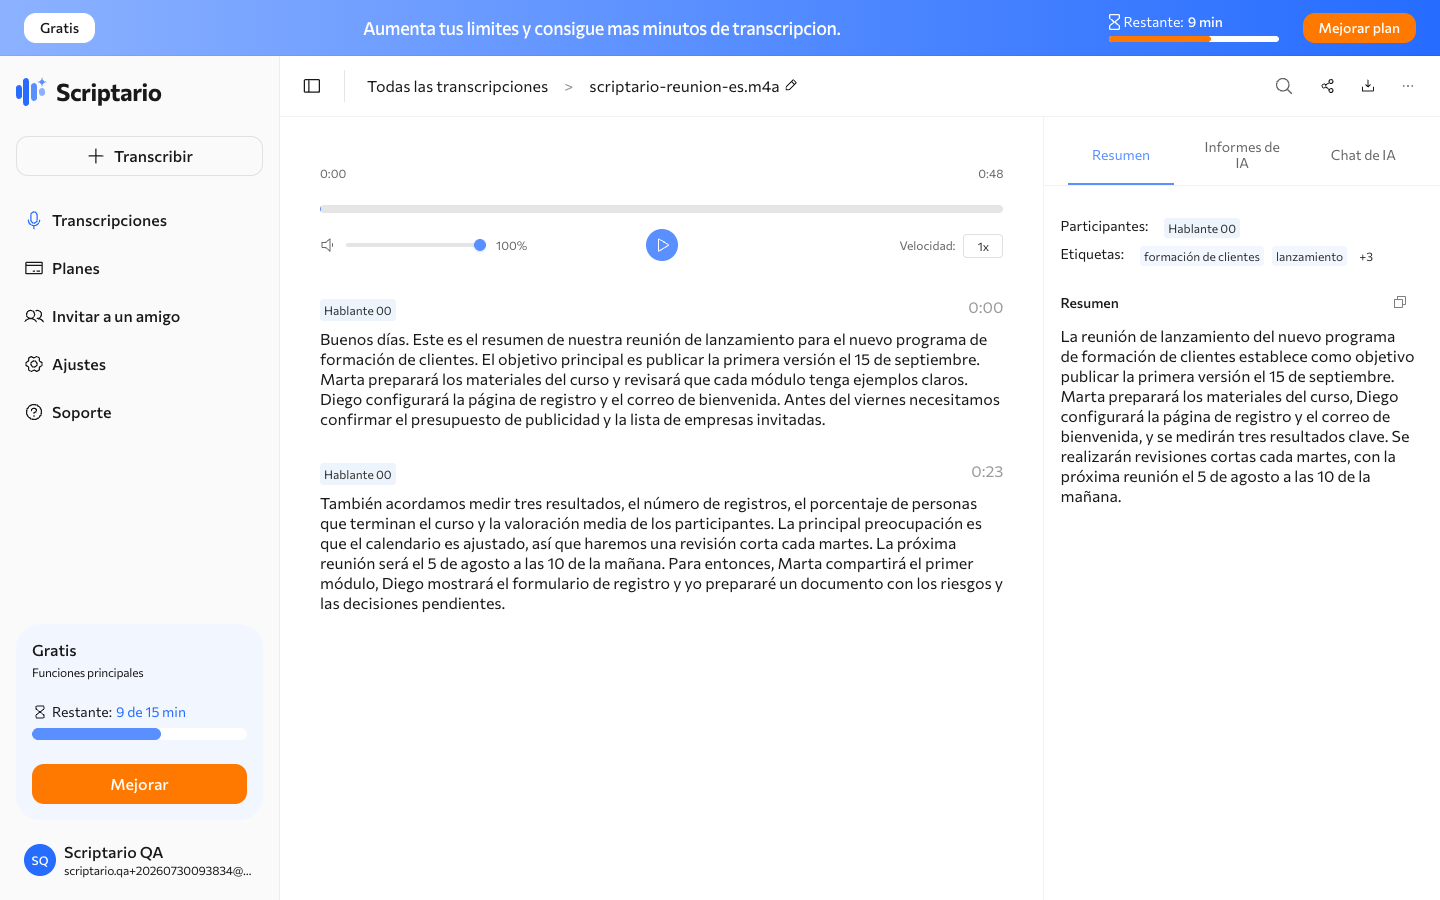Jump to 0:00 transcript timestamp
This screenshot has width=1440, height=900.
coord(985,308)
